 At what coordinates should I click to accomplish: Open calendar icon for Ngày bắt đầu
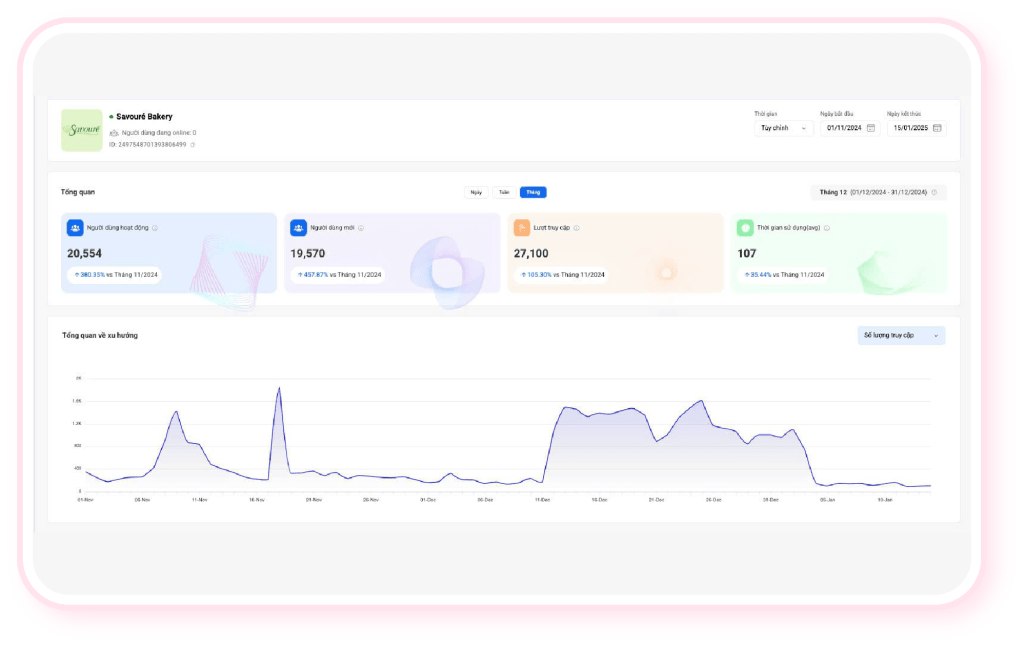pos(870,128)
